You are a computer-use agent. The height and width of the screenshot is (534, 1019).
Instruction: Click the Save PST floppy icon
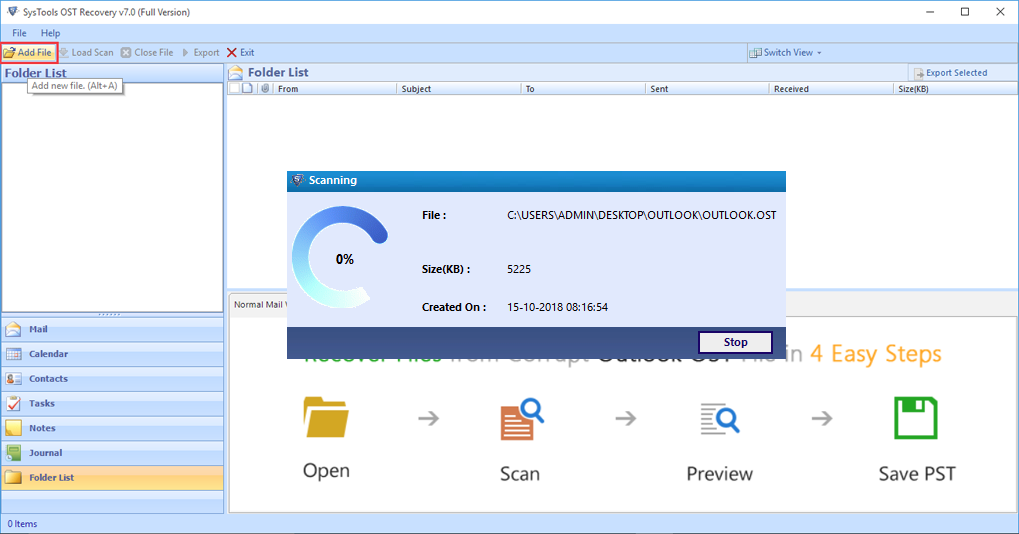click(x=916, y=418)
